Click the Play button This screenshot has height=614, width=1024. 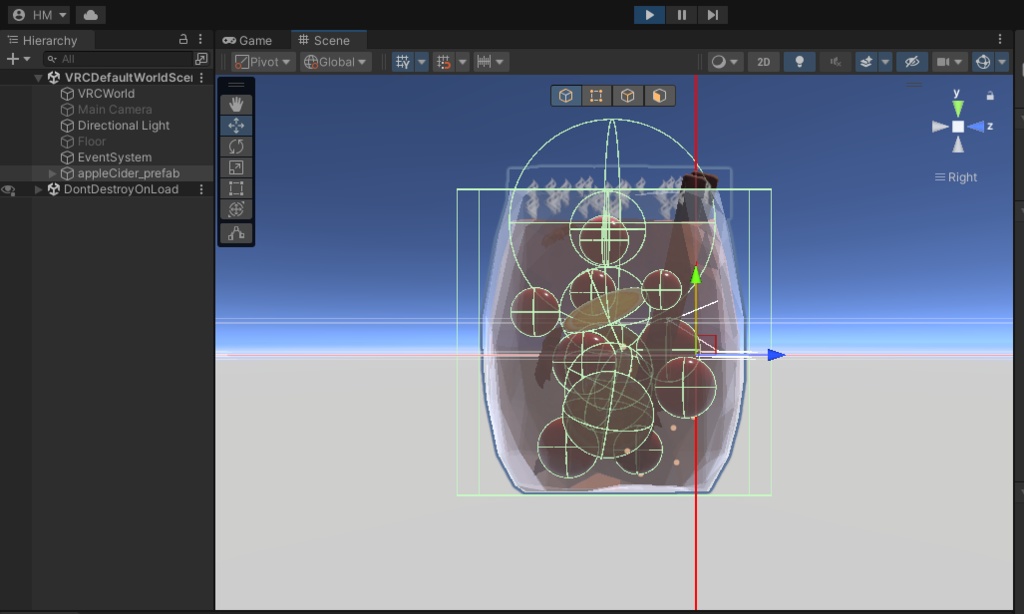(649, 15)
